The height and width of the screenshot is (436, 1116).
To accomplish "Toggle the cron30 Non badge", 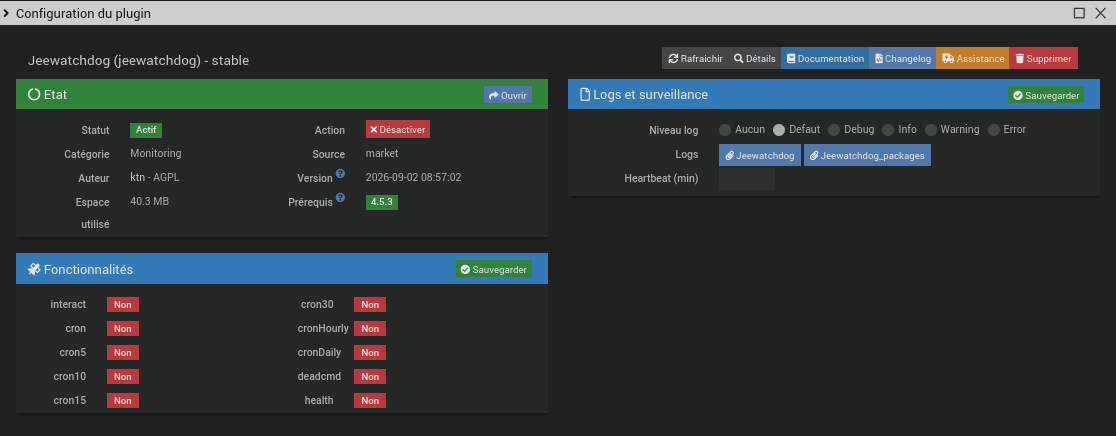I will click(370, 304).
